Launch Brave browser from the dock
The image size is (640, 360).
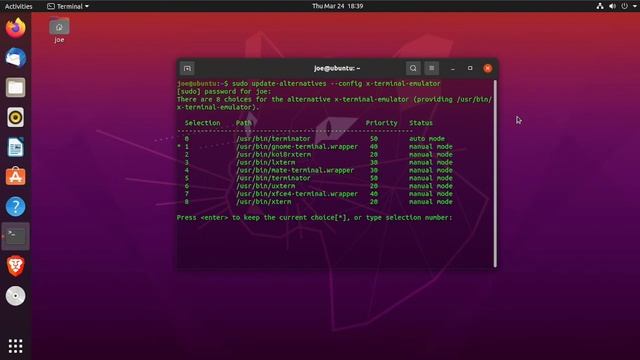[16, 266]
